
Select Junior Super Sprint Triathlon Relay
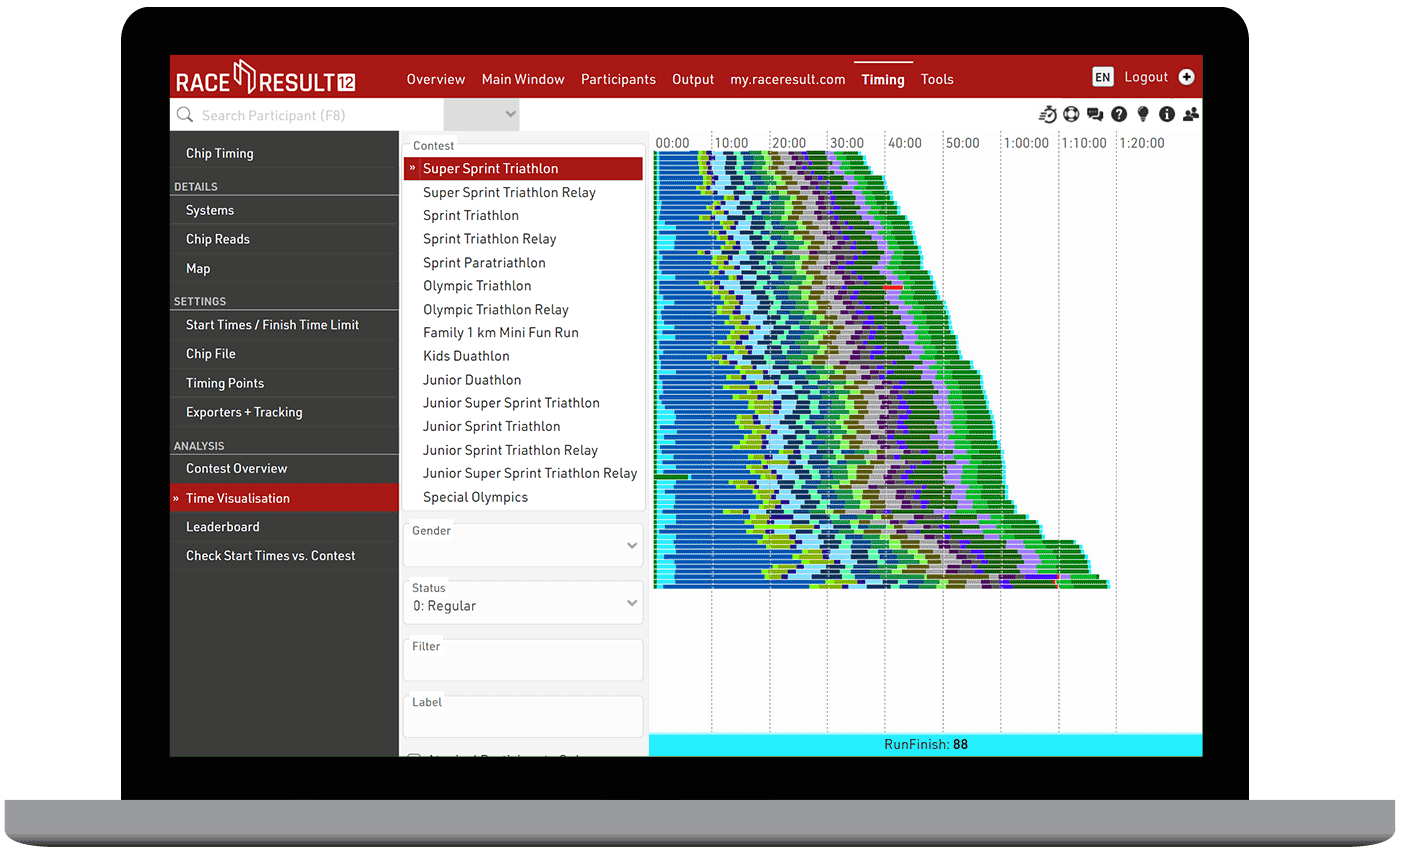click(x=523, y=473)
